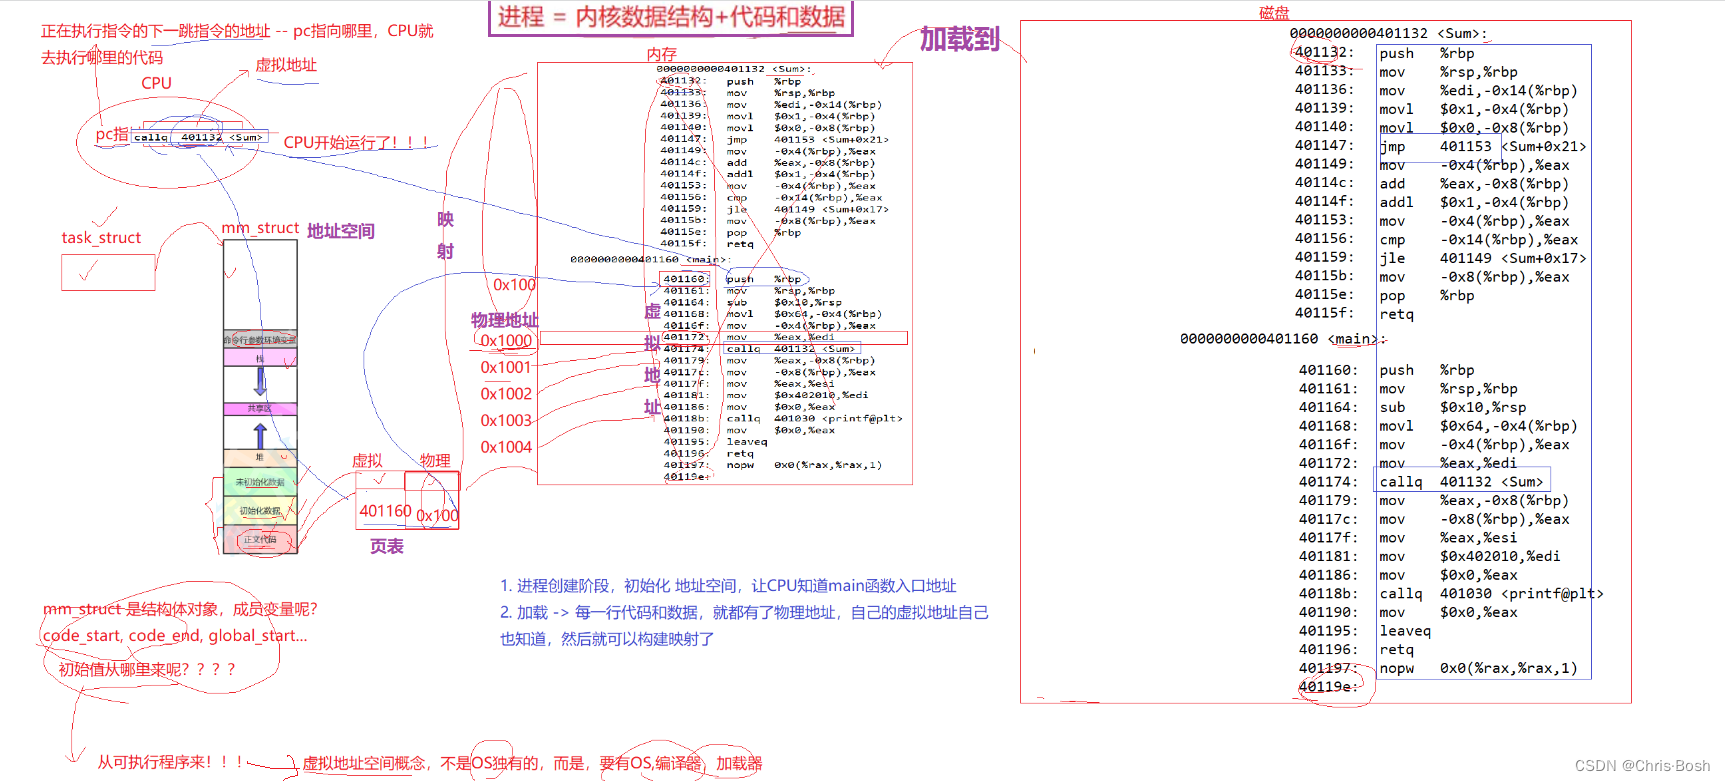Click "虚拟地址空间概念" in the bottom note

(x=364, y=763)
